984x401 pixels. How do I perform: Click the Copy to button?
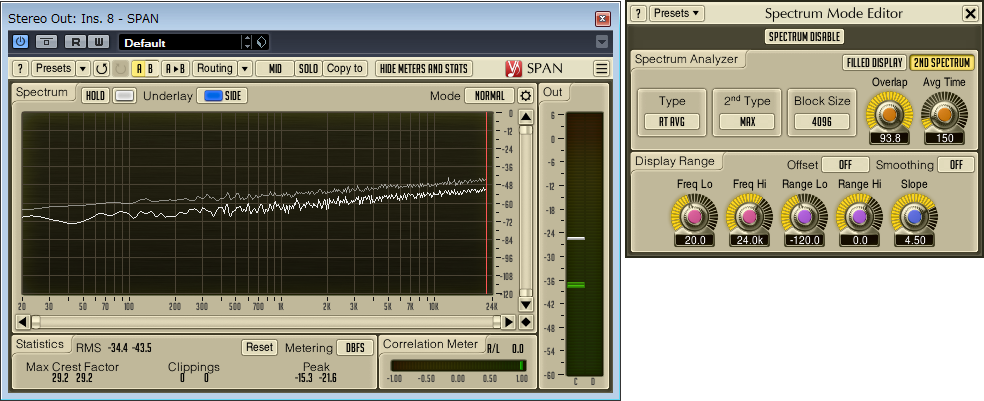coord(345,68)
